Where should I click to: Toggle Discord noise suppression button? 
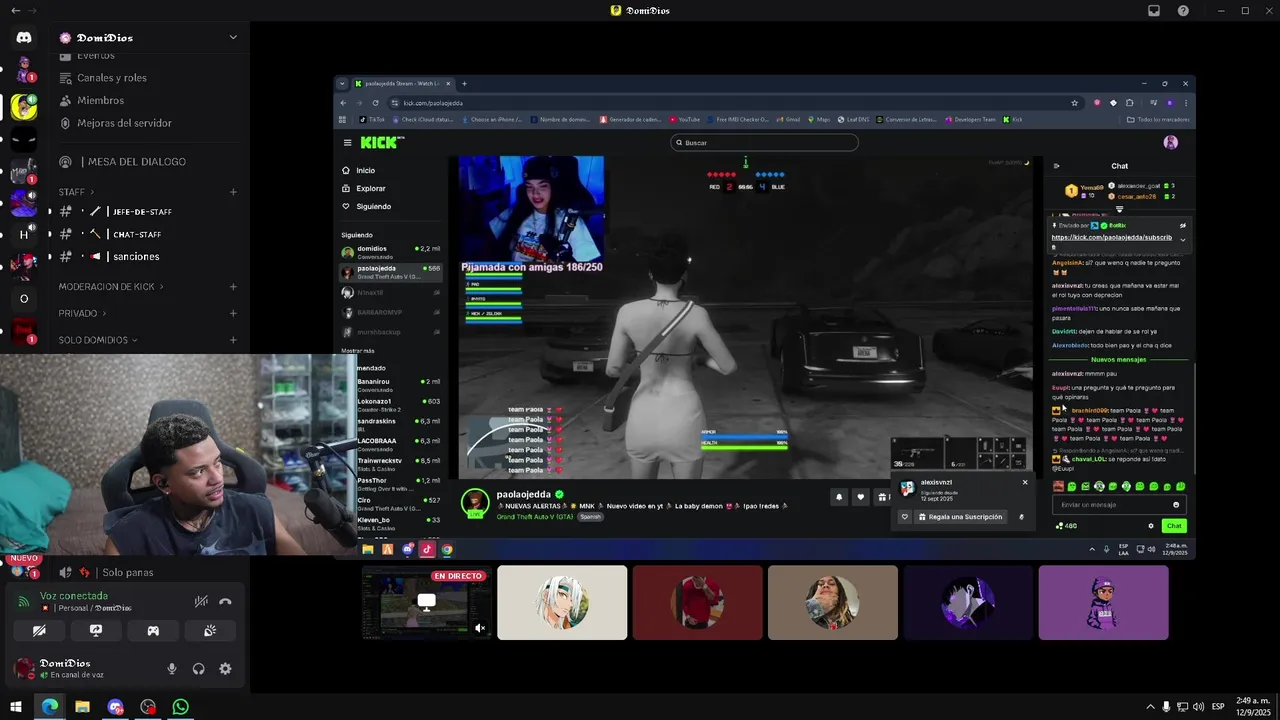201,601
